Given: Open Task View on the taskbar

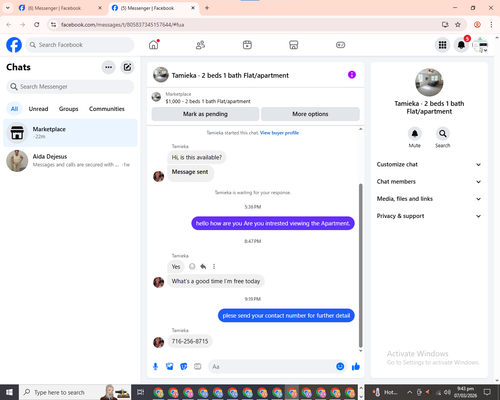Looking at the screenshot, I should point(141,392).
